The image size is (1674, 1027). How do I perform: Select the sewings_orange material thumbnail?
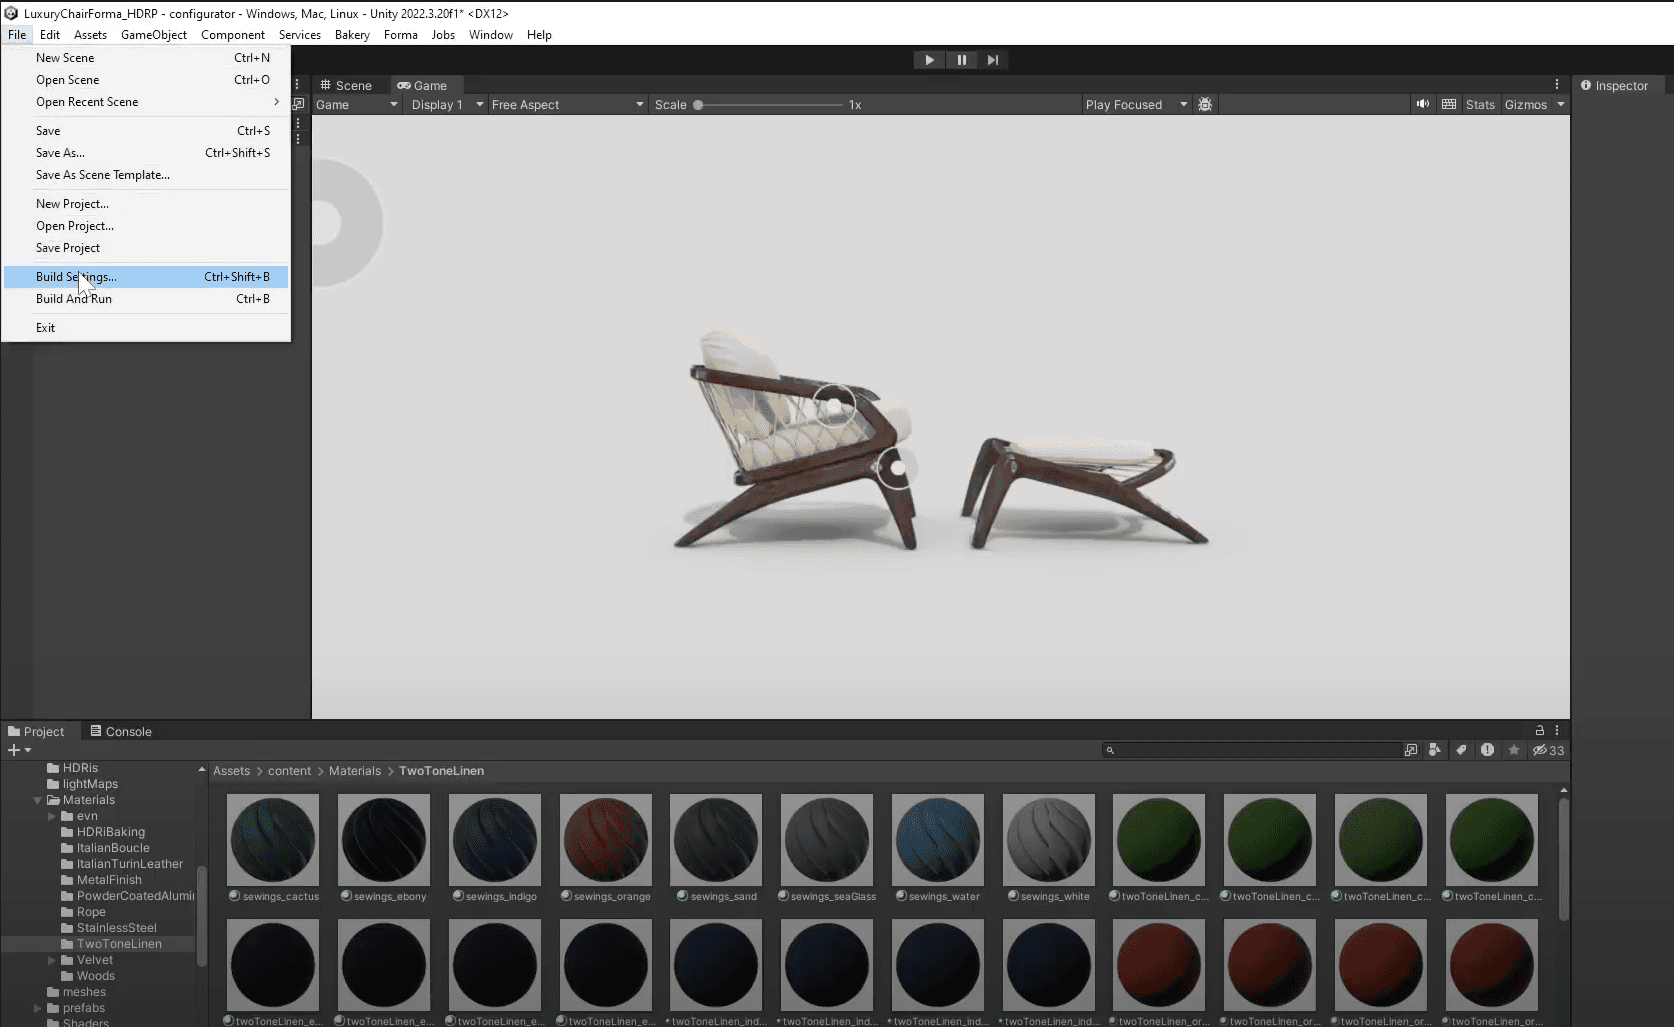(605, 840)
